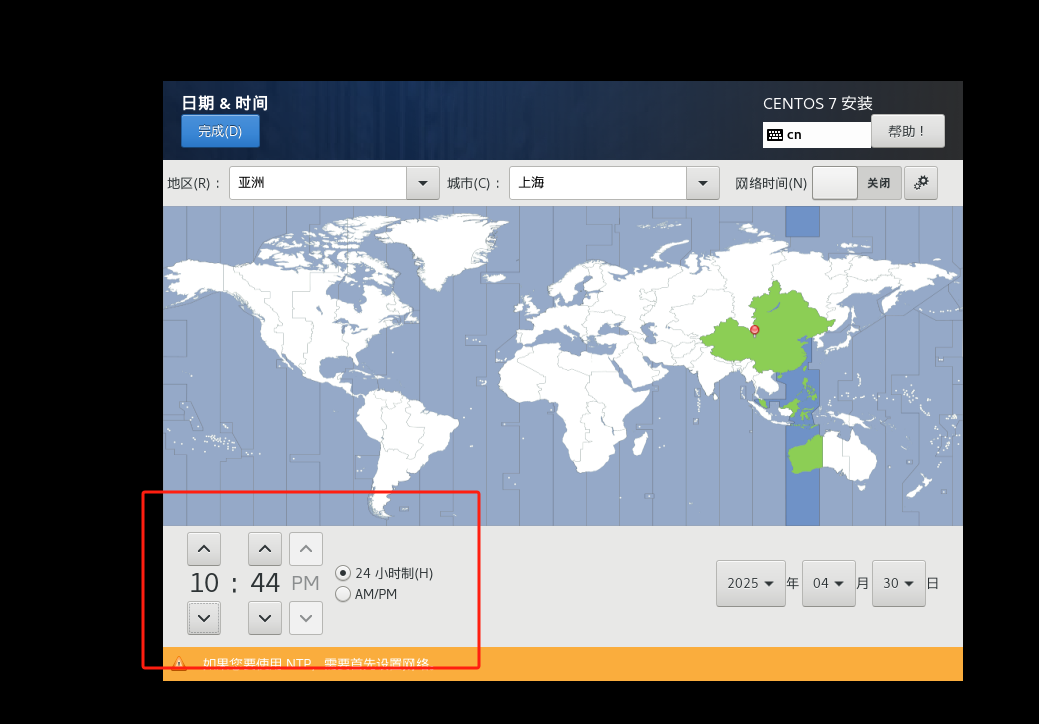
Task: Decrease the minutes with down arrow
Action: click(265, 618)
